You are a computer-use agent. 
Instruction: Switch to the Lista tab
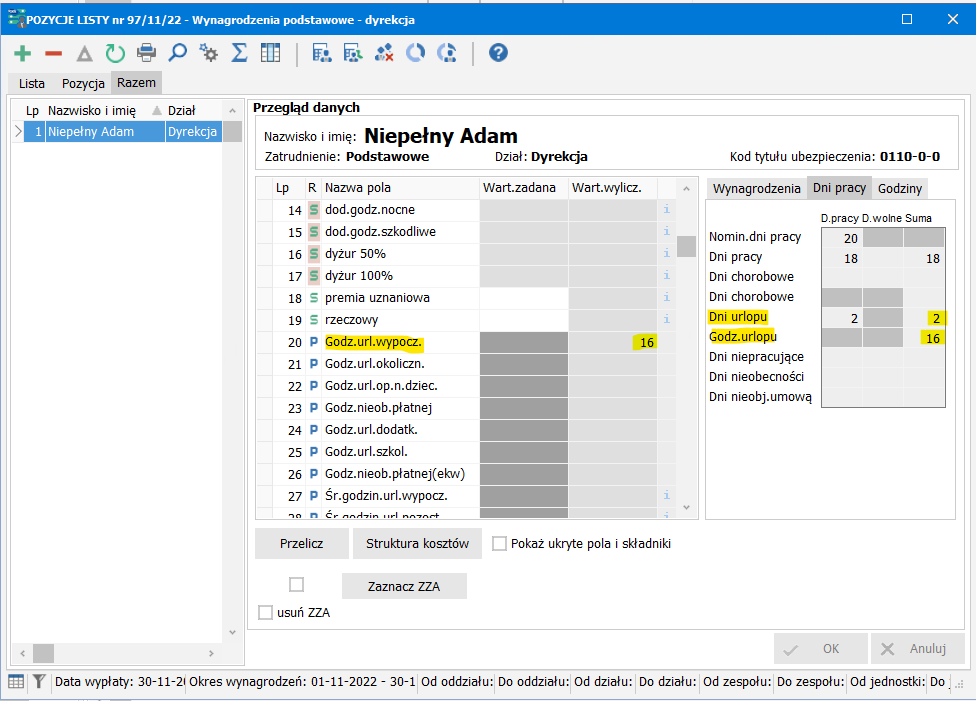click(32, 83)
